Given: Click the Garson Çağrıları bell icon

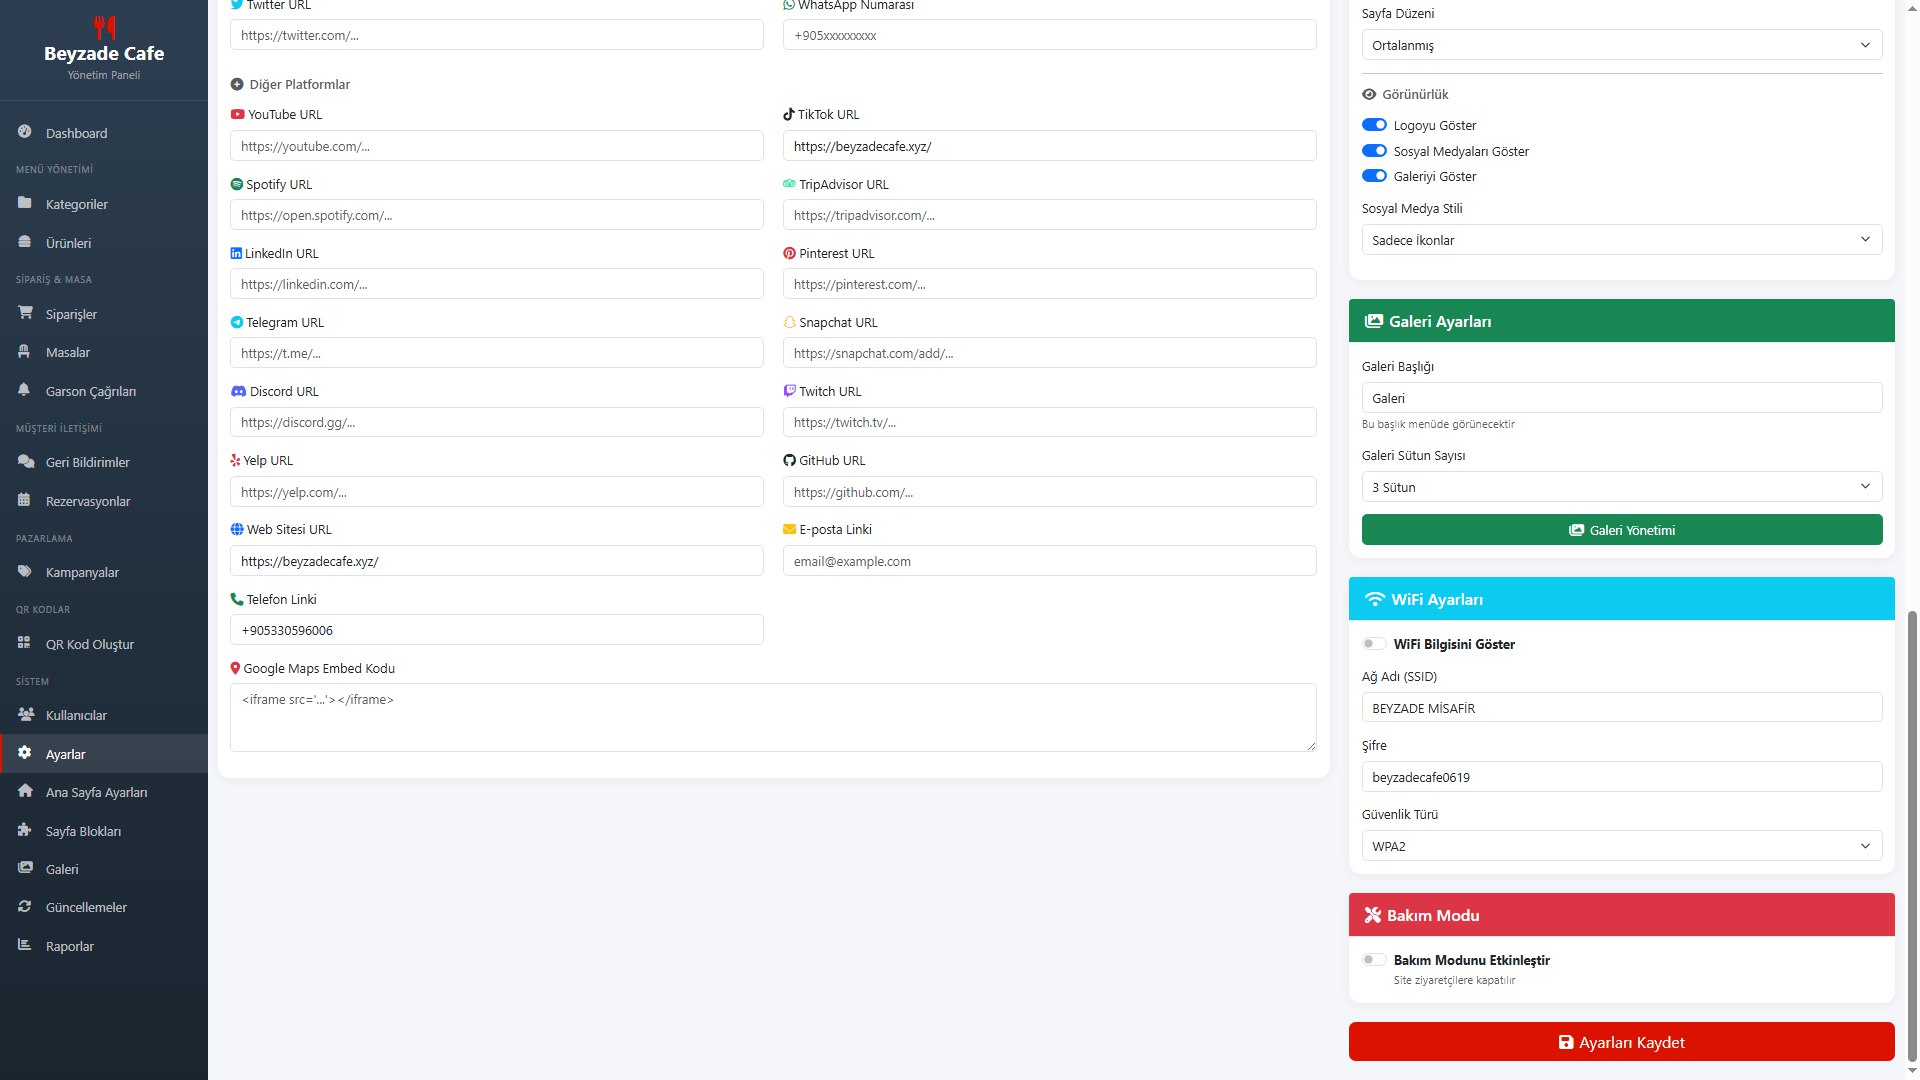Looking at the screenshot, I should tap(25, 390).
